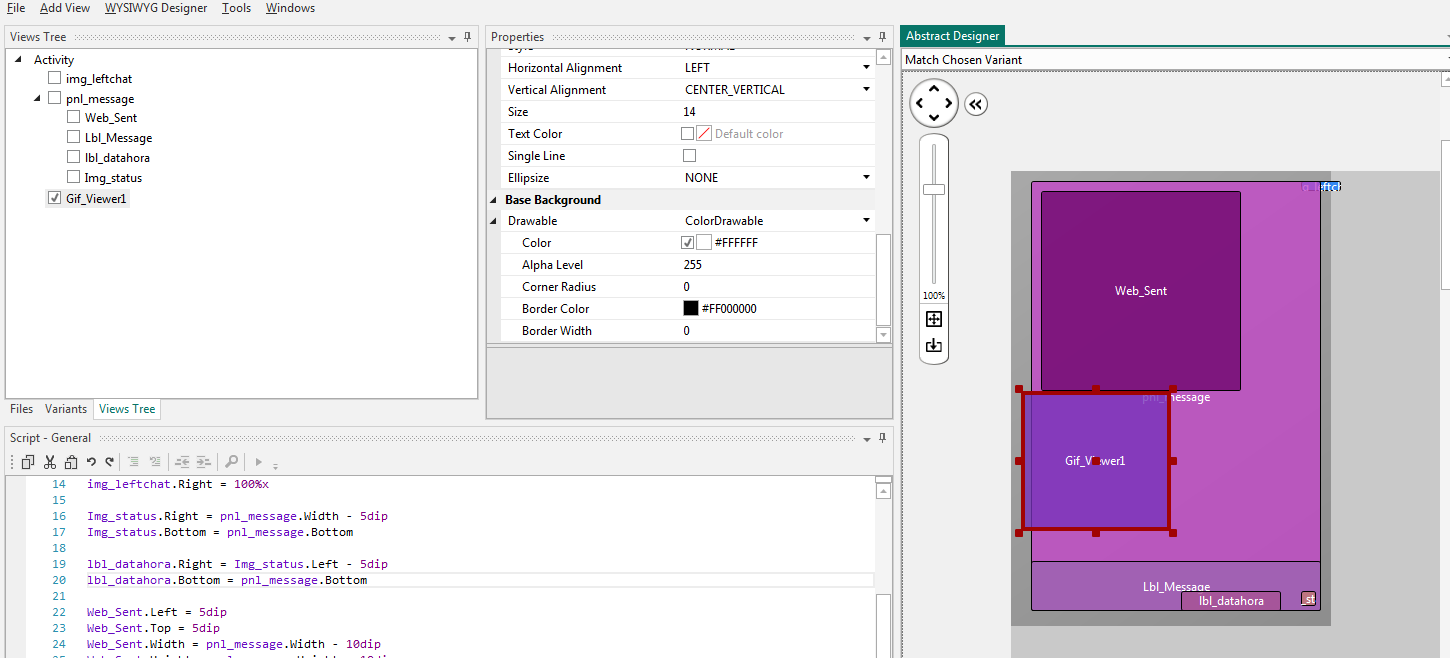Open the search magnifier in the Script toolbar
Image resolution: width=1450 pixels, height=658 pixels.
click(x=231, y=462)
